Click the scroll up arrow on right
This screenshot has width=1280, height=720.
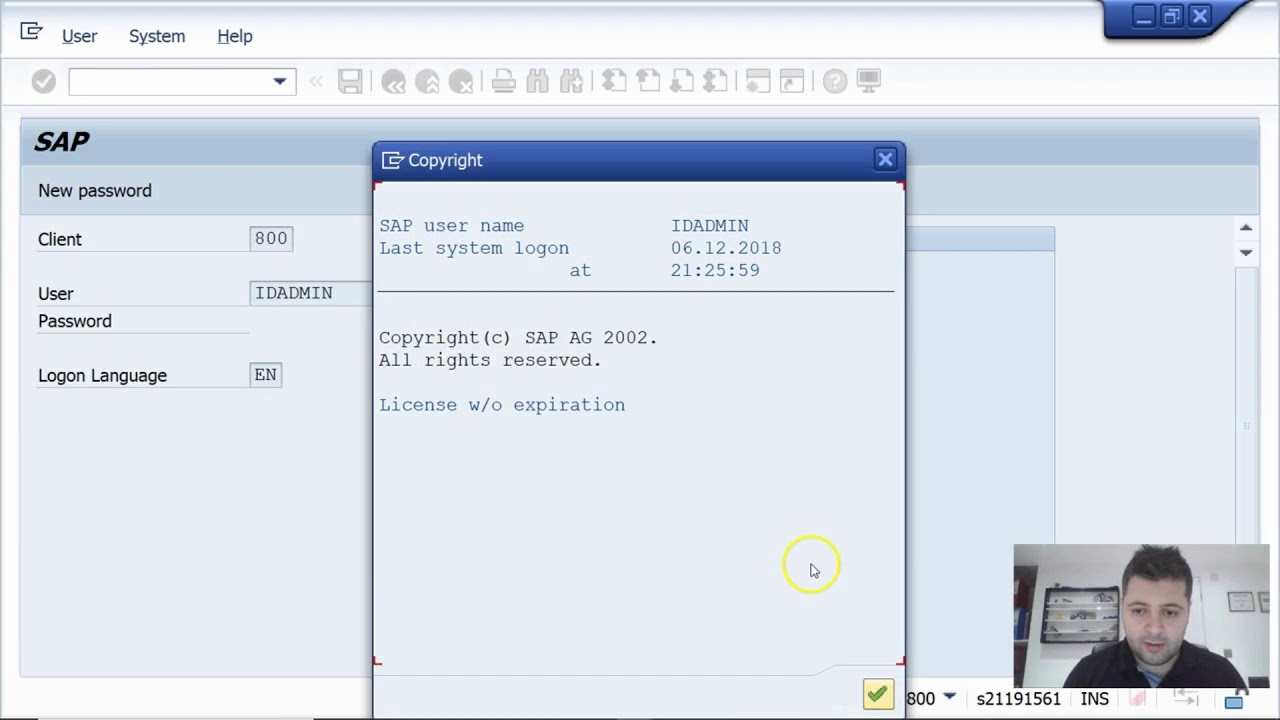click(1246, 228)
